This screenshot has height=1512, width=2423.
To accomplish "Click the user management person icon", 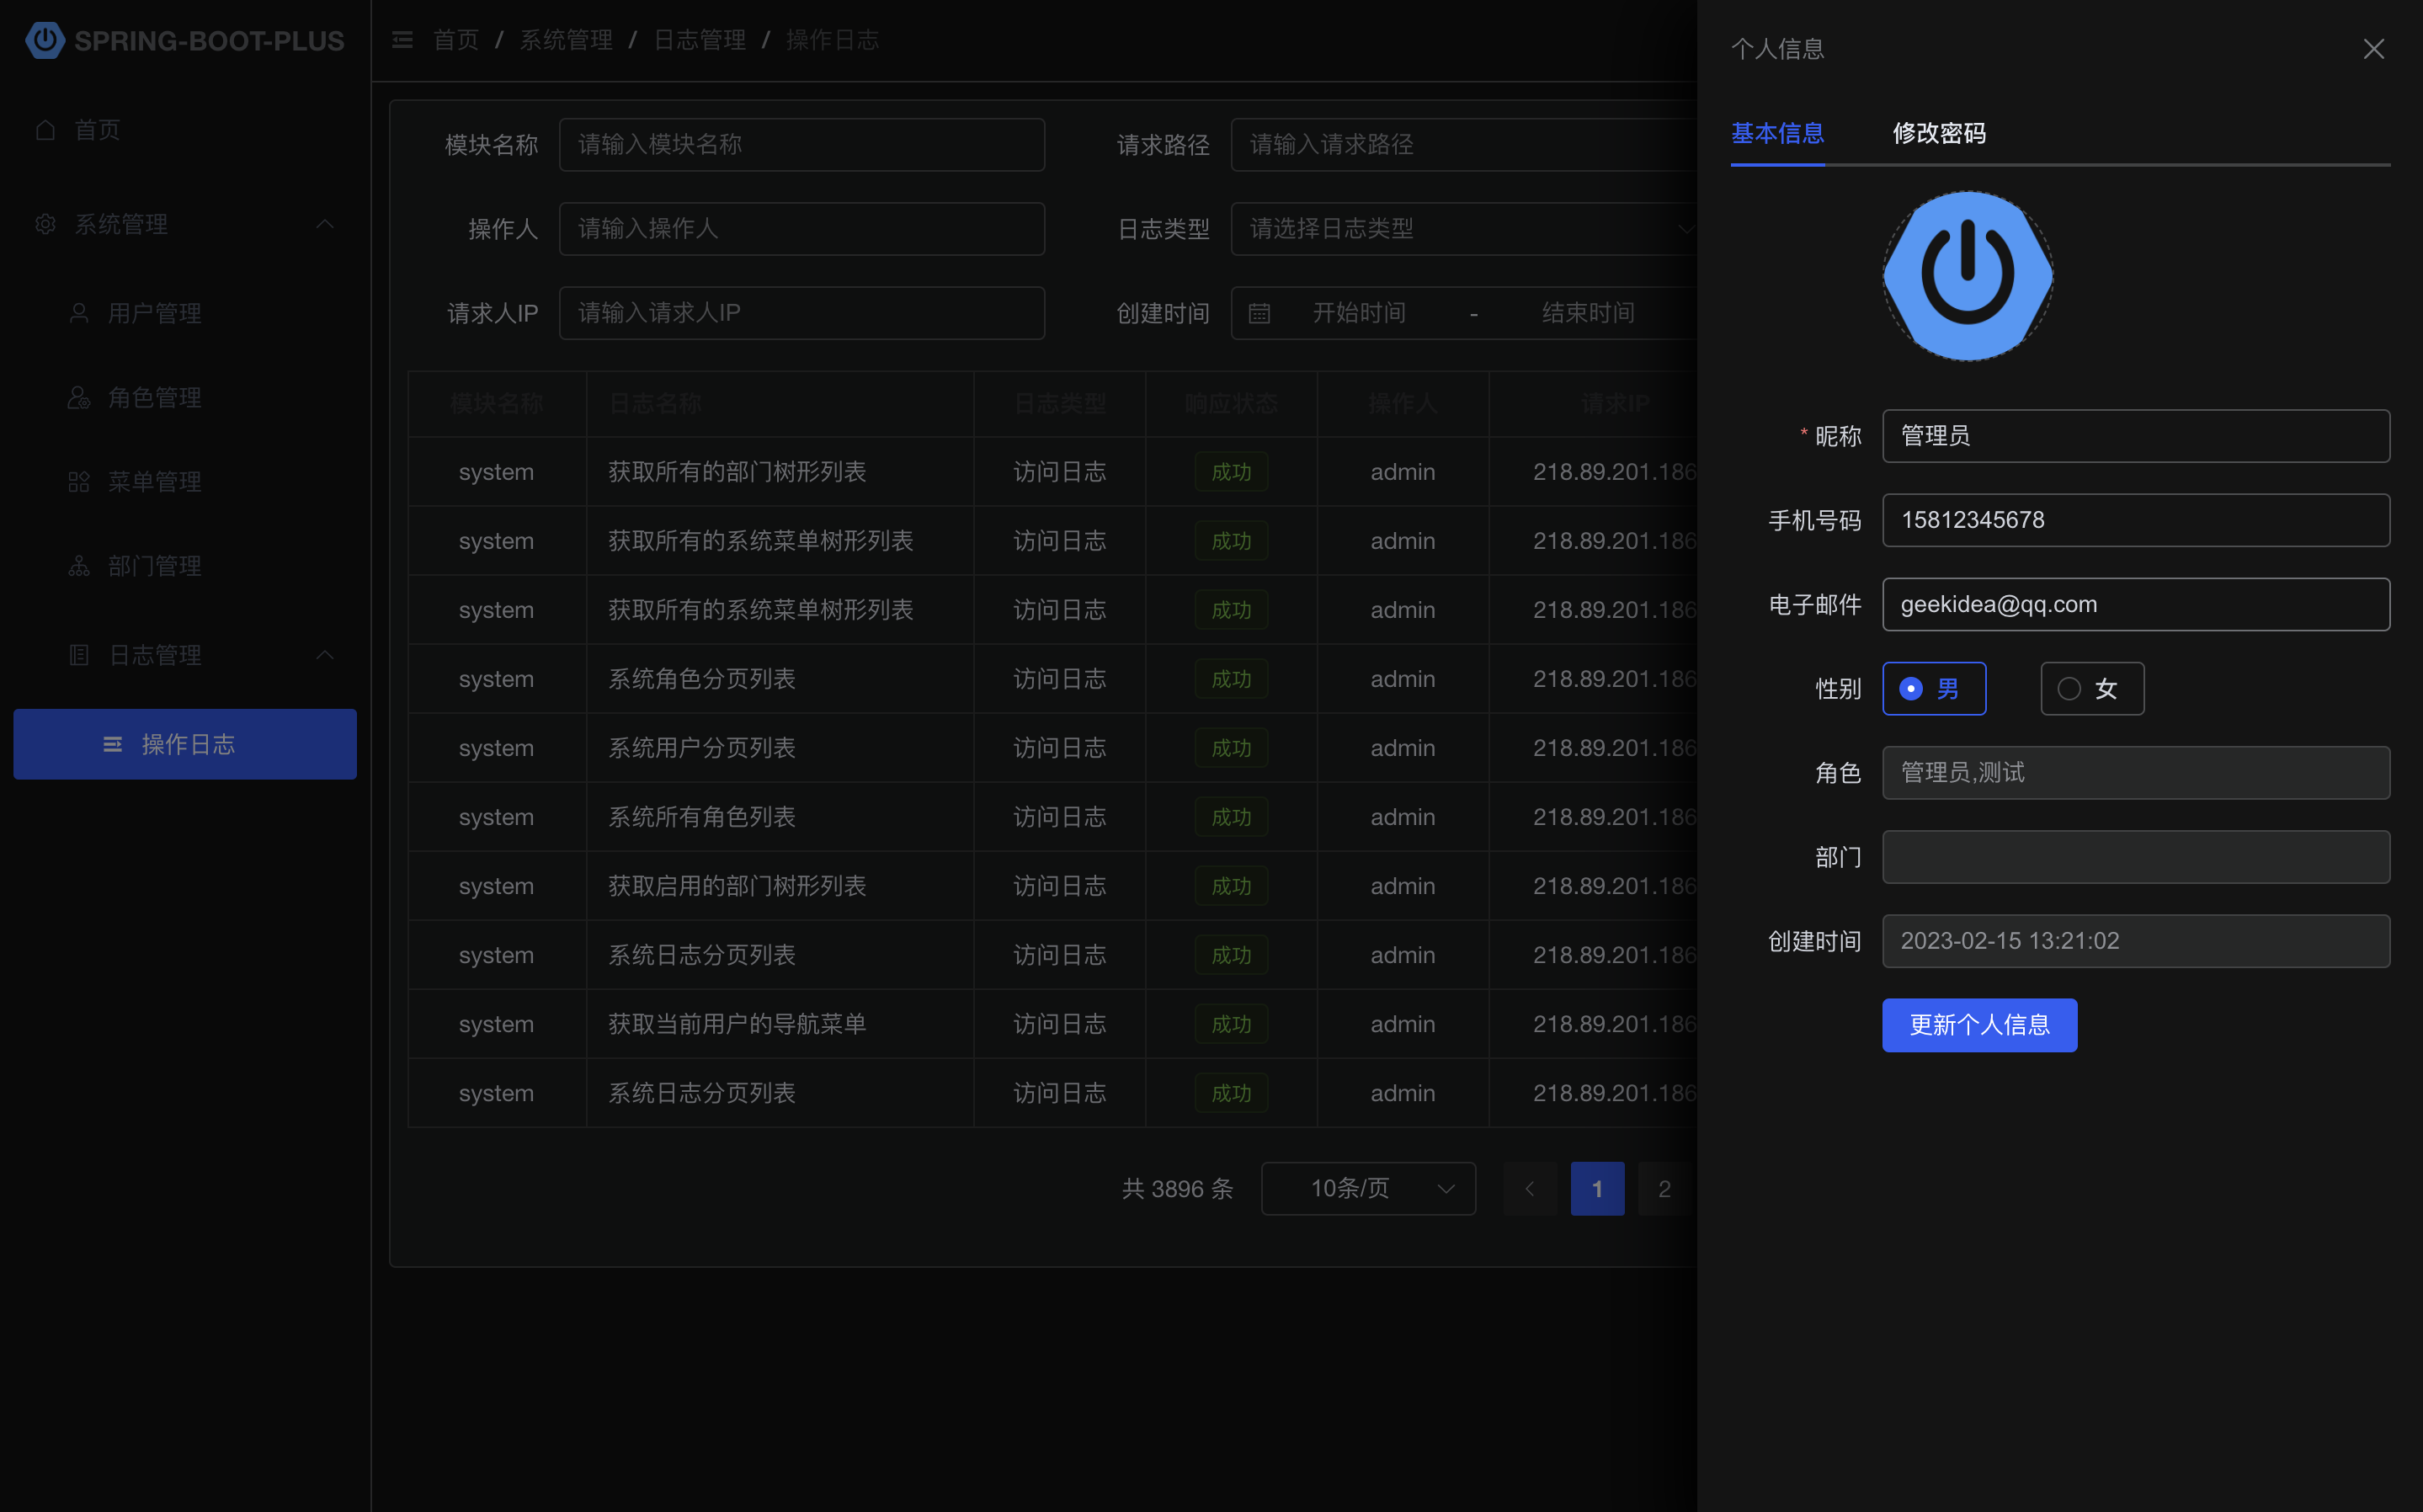I will pyautogui.click(x=79, y=313).
